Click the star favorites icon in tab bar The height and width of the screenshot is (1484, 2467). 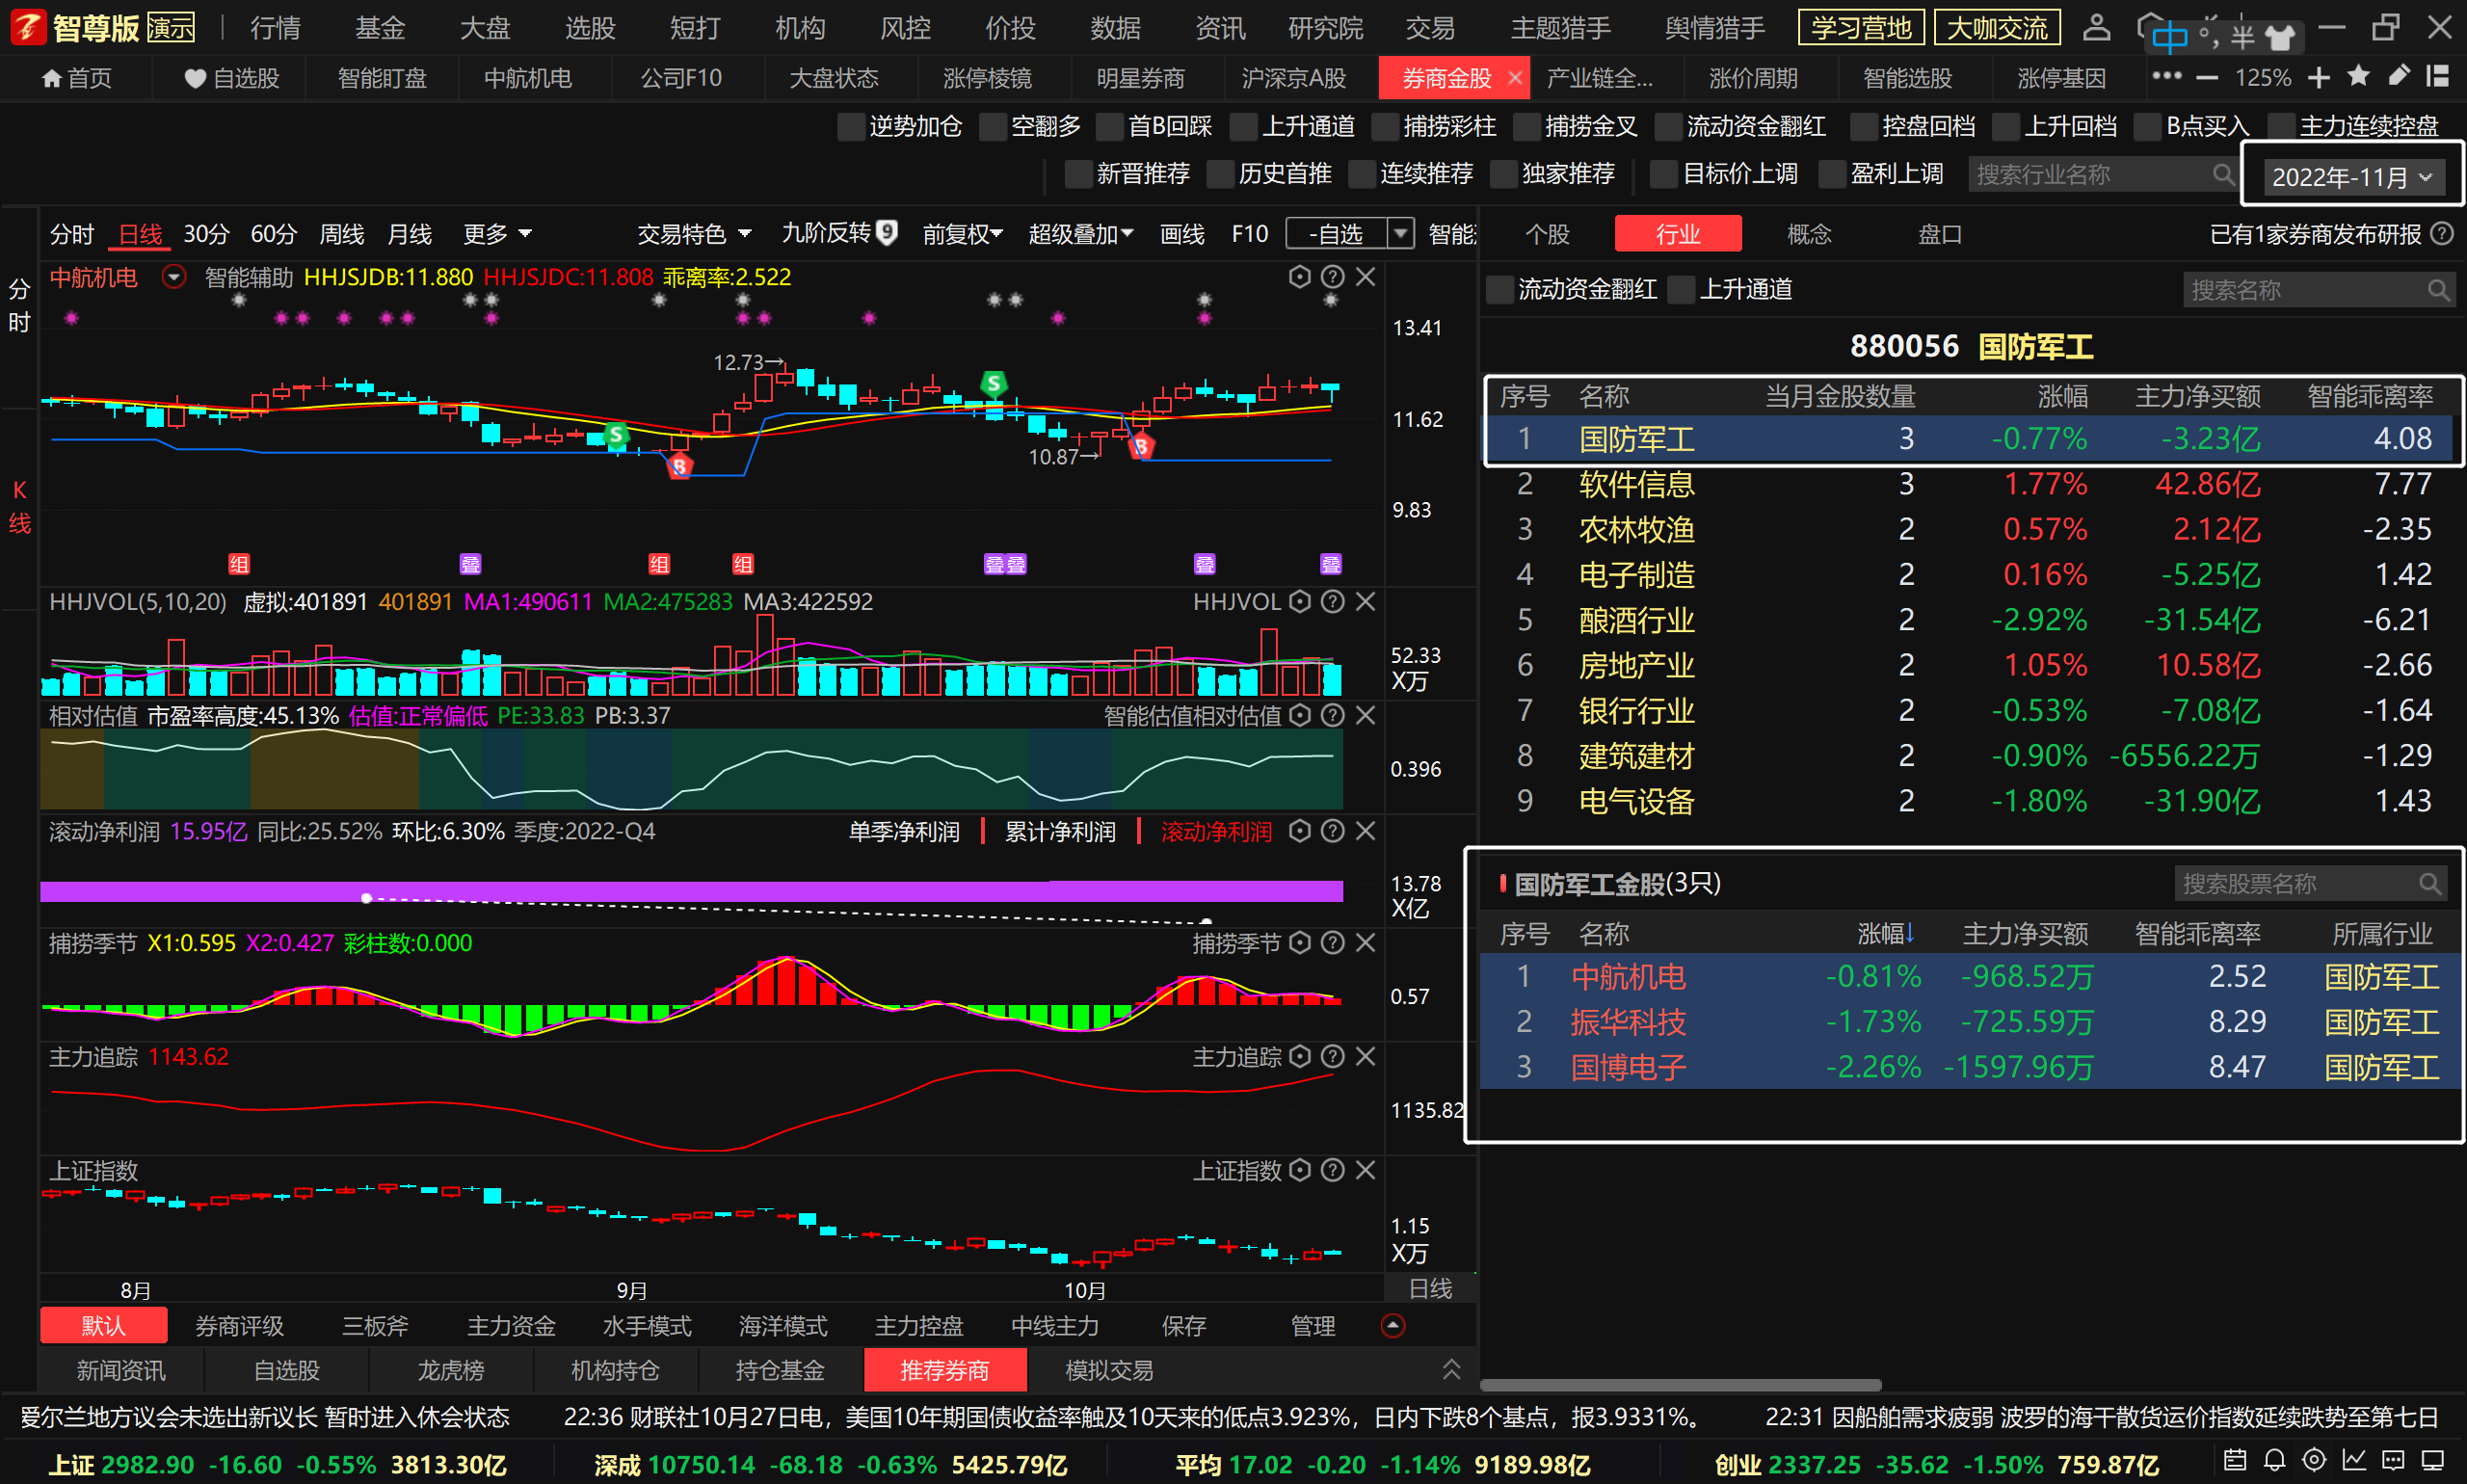pos(2358,76)
